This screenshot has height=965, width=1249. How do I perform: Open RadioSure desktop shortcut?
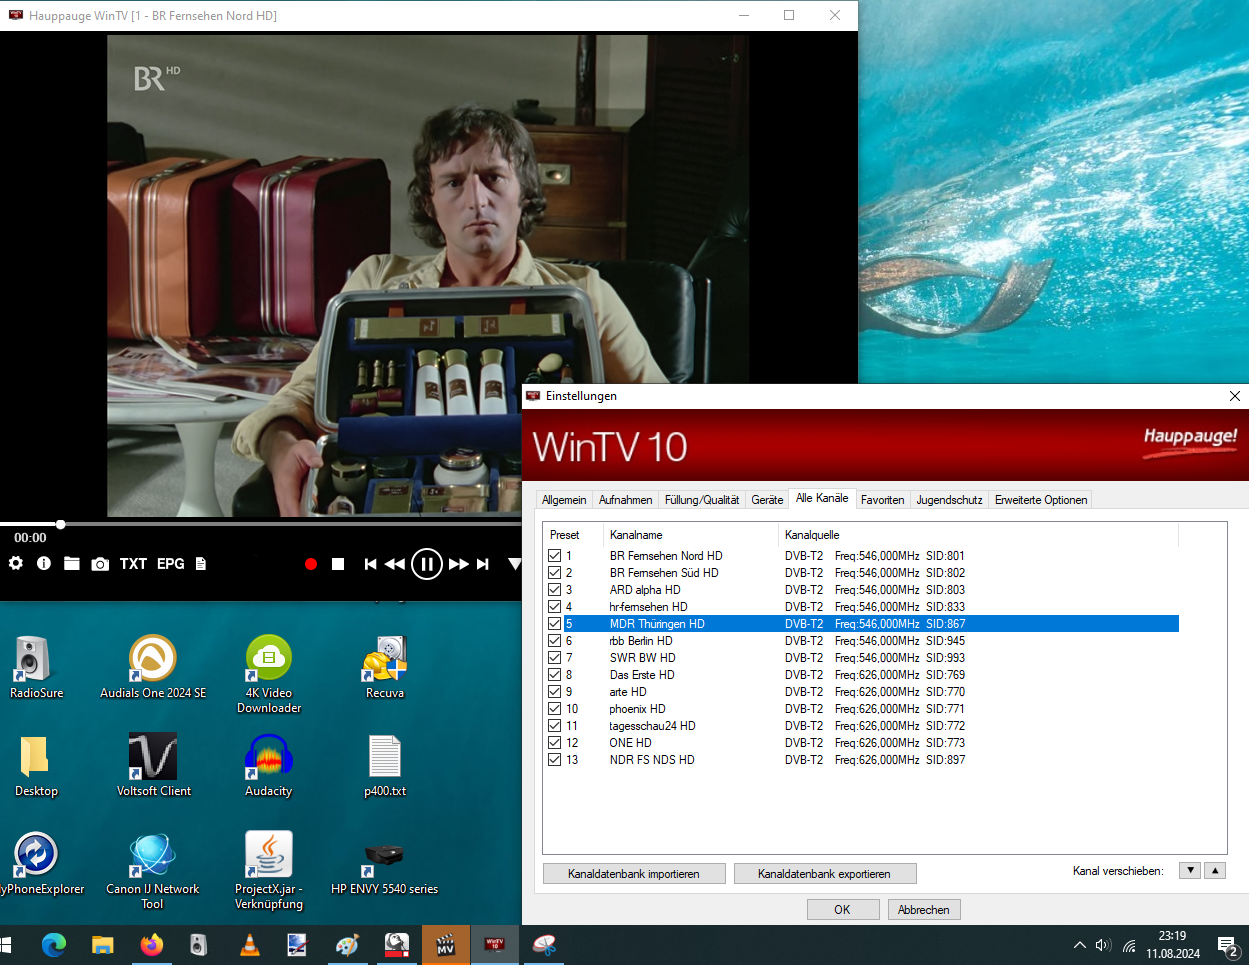pyautogui.click(x=36, y=667)
